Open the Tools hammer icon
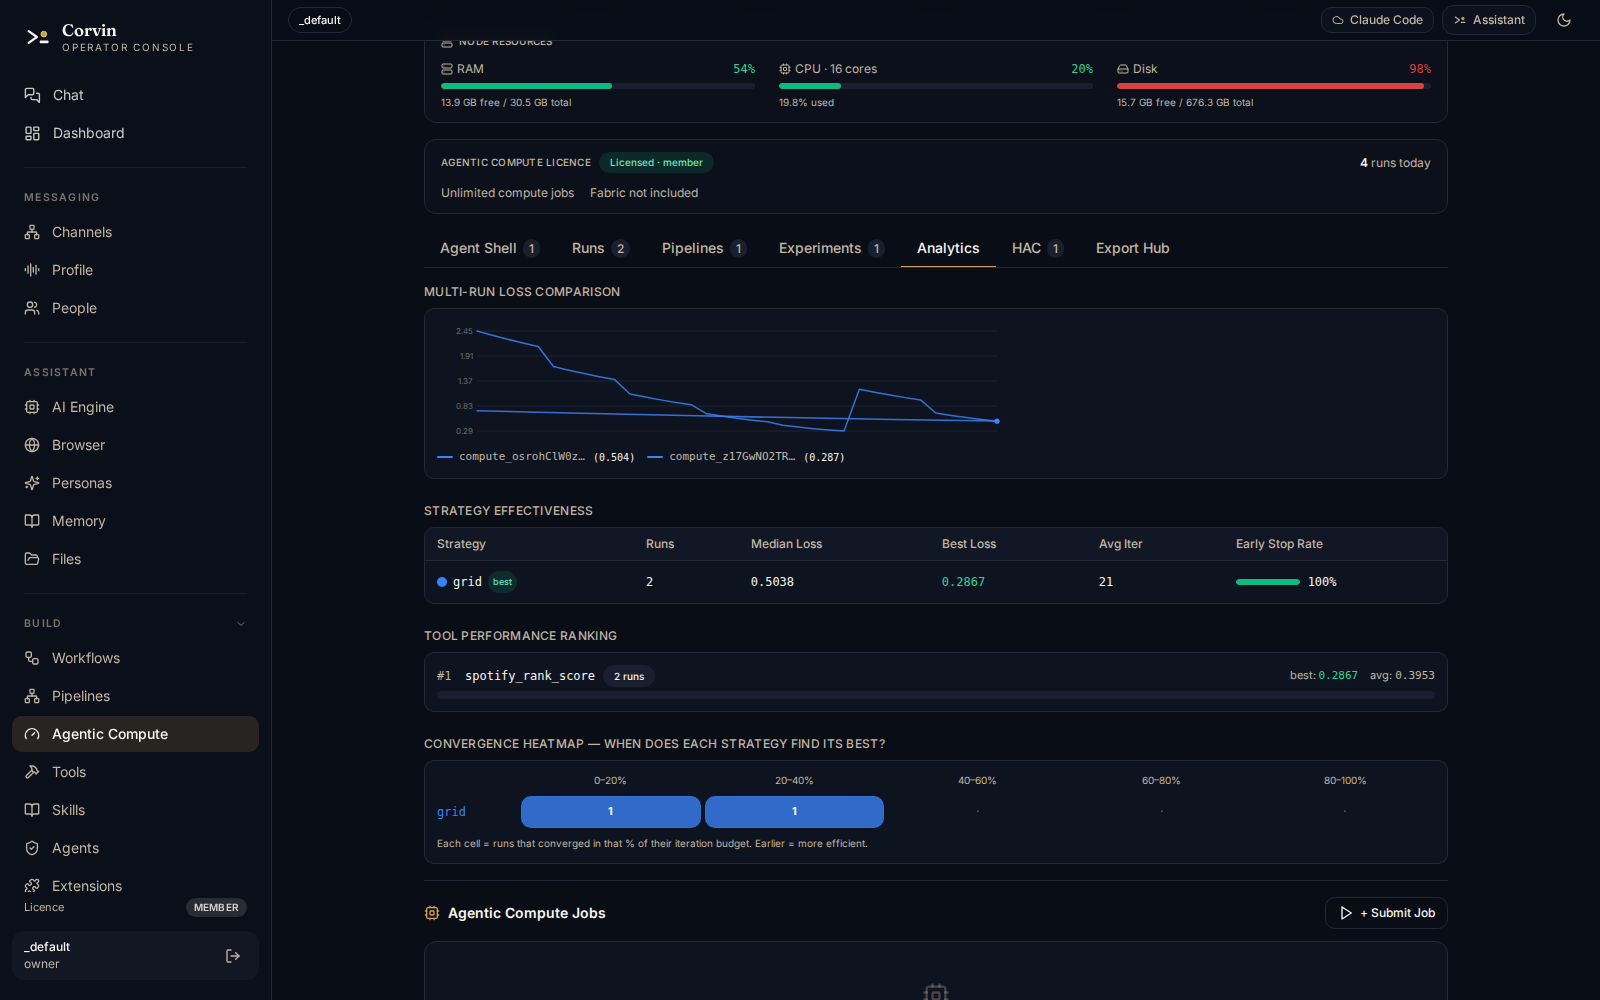 pos(32,772)
